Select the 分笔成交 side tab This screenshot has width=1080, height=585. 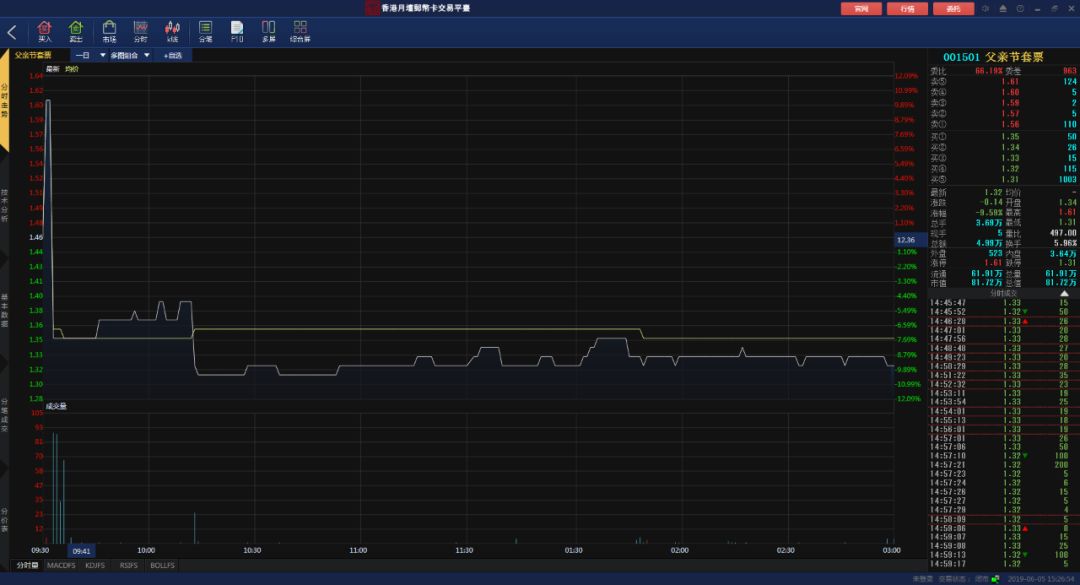coord(4,415)
